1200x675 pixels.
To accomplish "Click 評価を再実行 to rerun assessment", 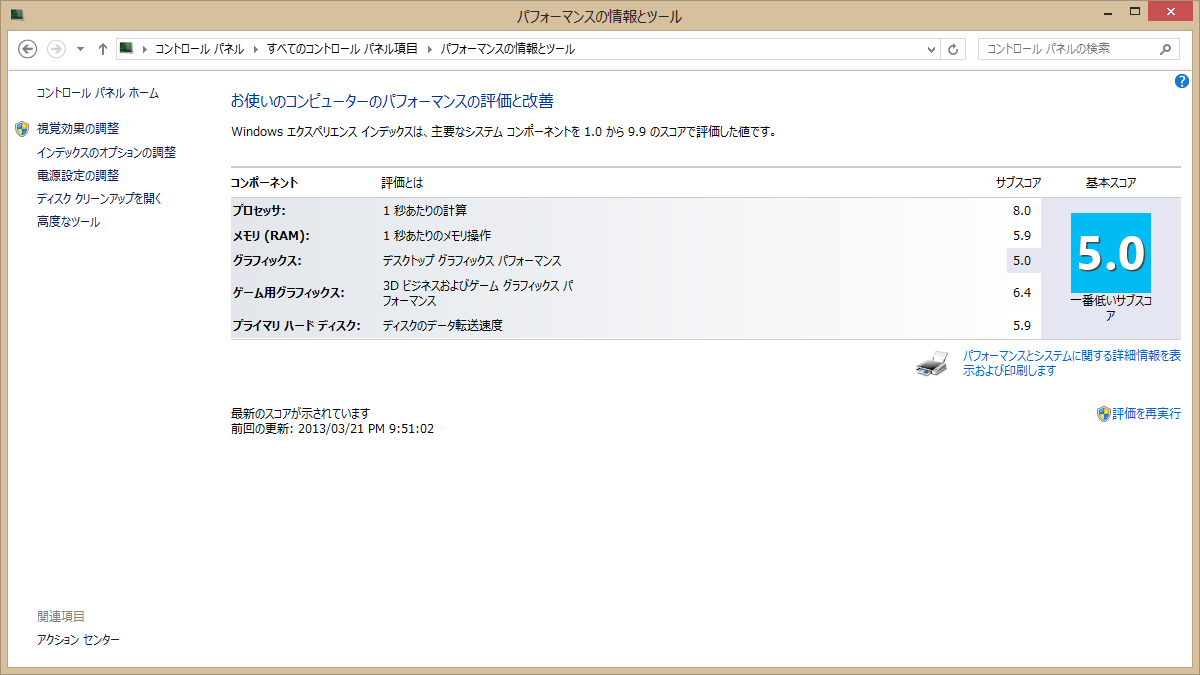I will [x=1147, y=413].
